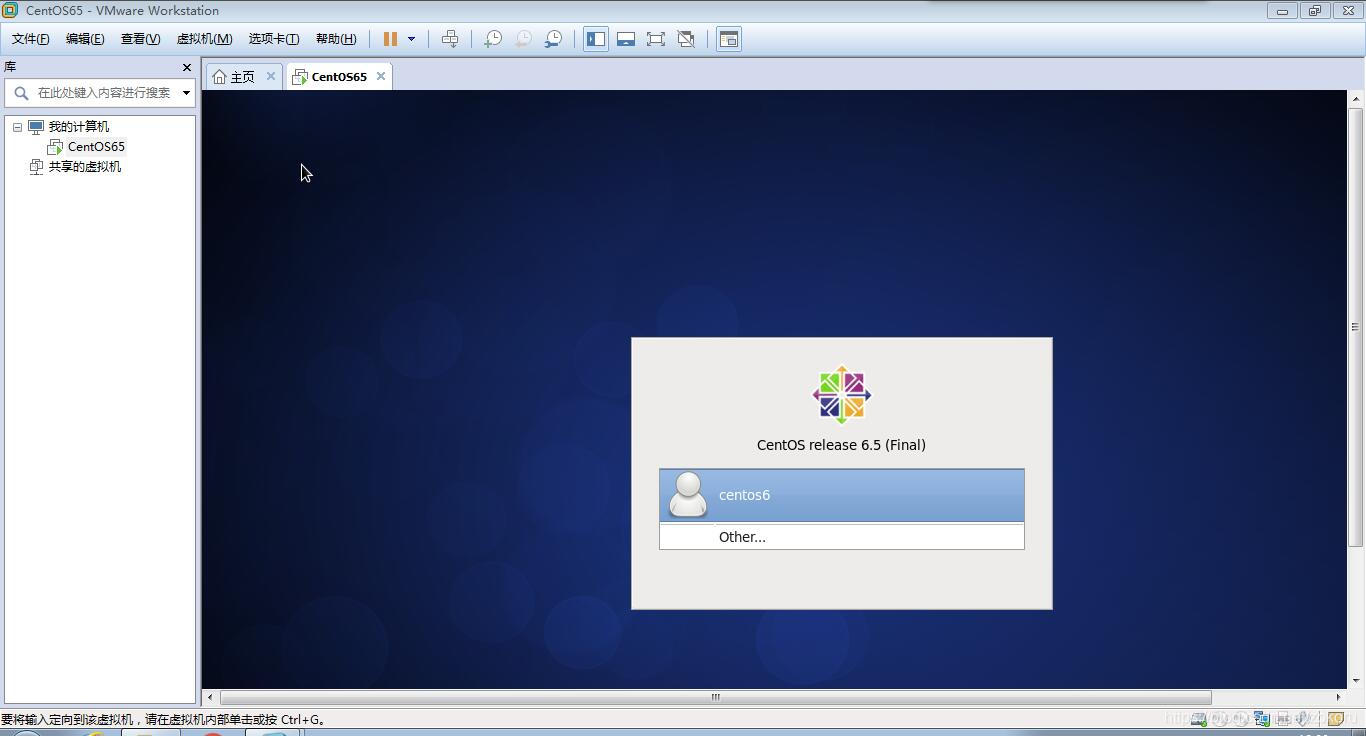
Task: Toggle the thumbnail bar view
Action: click(626, 39)
